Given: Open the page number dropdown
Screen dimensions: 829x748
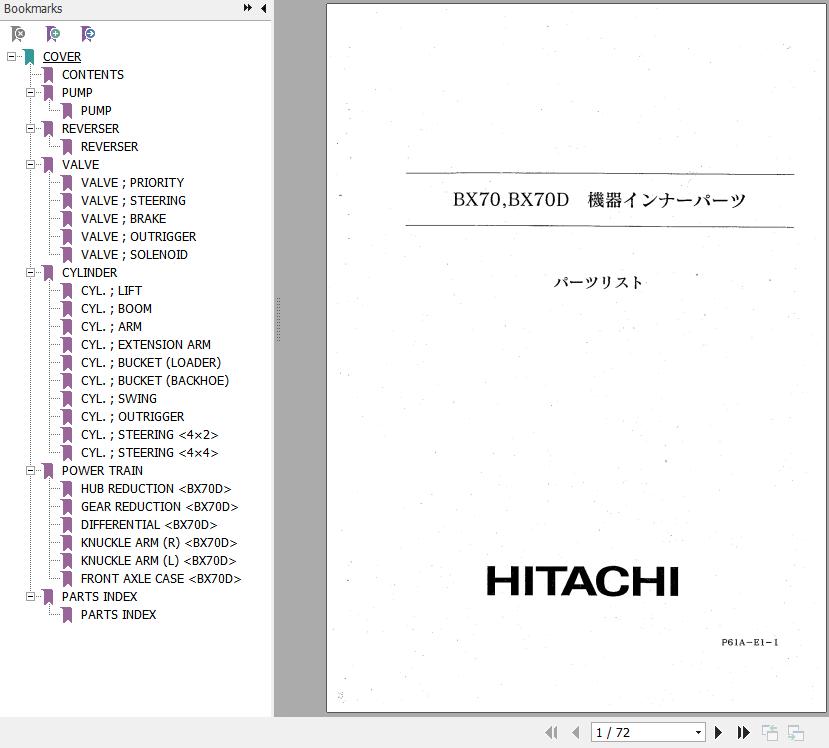Looking at the screenshot, I should pos(698,733).
